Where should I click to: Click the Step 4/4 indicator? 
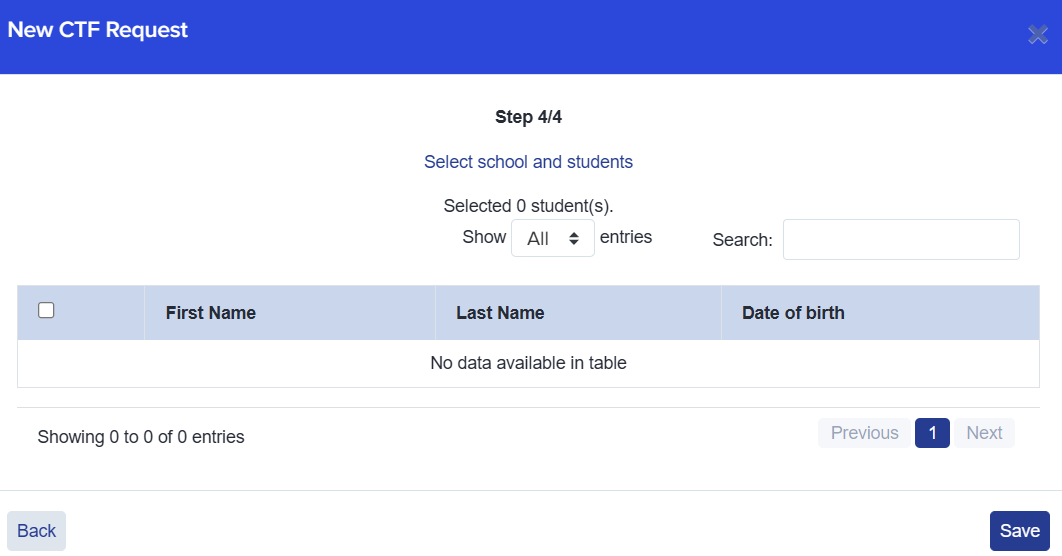[528, 117]
